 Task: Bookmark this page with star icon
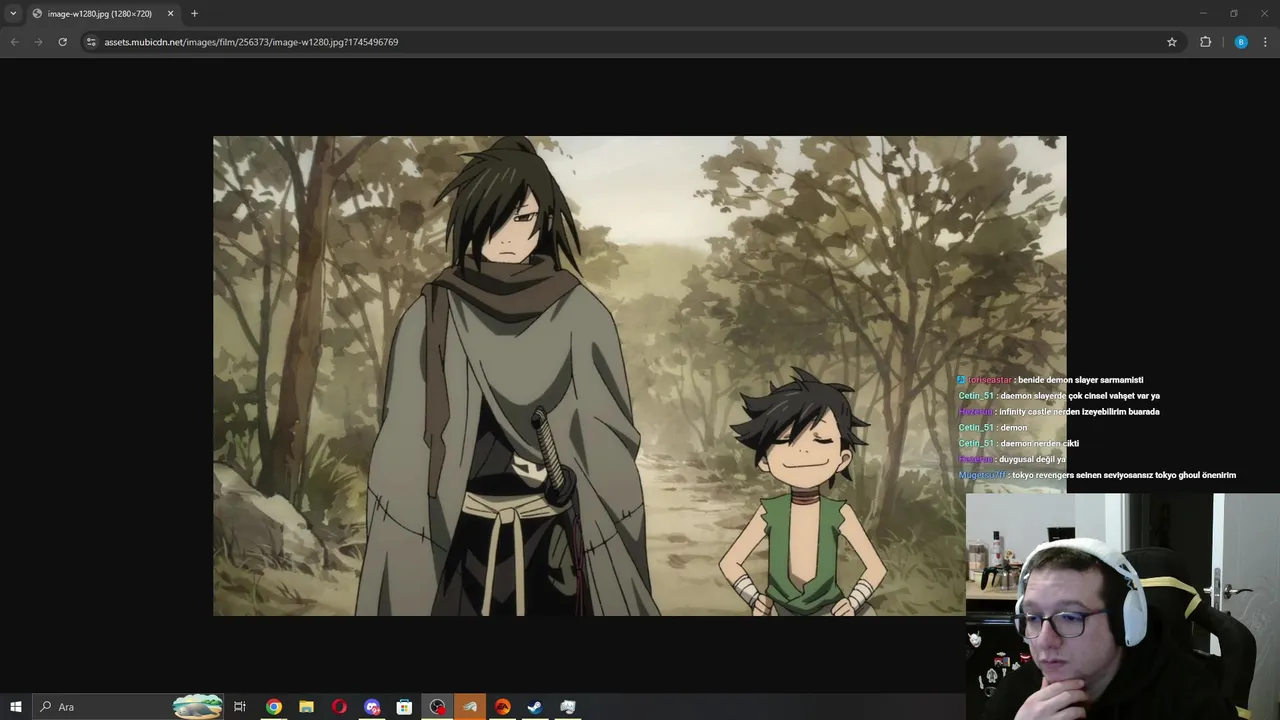[x=1172, y=42]
